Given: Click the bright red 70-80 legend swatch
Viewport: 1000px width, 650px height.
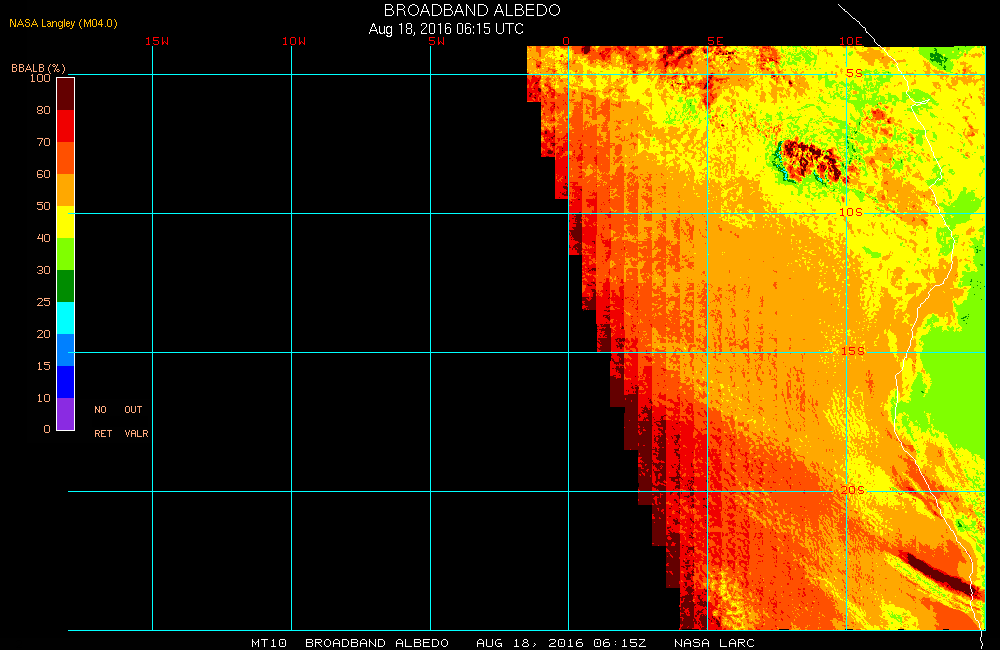Looking at the screenshot, I should click(x=66, y=126).
